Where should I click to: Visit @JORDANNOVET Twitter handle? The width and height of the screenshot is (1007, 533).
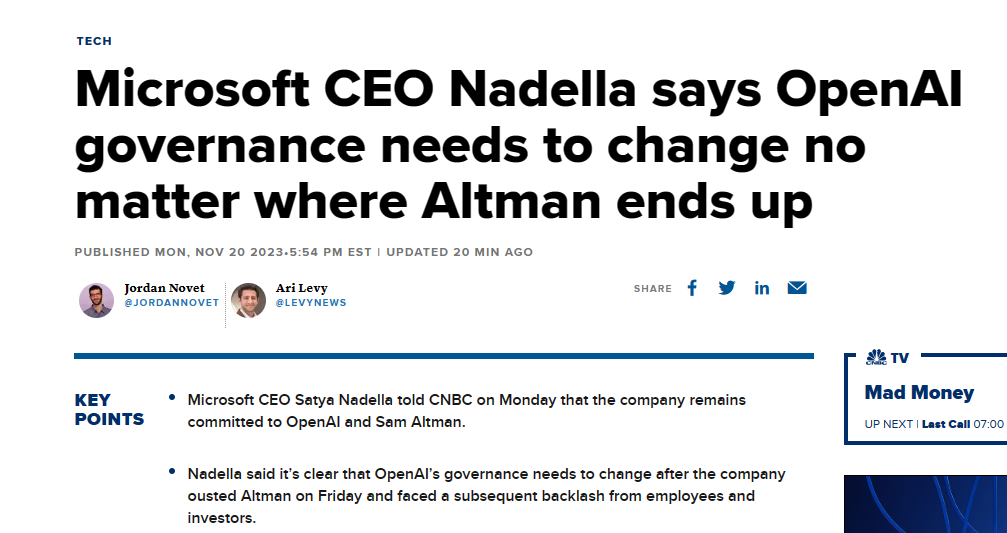(171, 302)
